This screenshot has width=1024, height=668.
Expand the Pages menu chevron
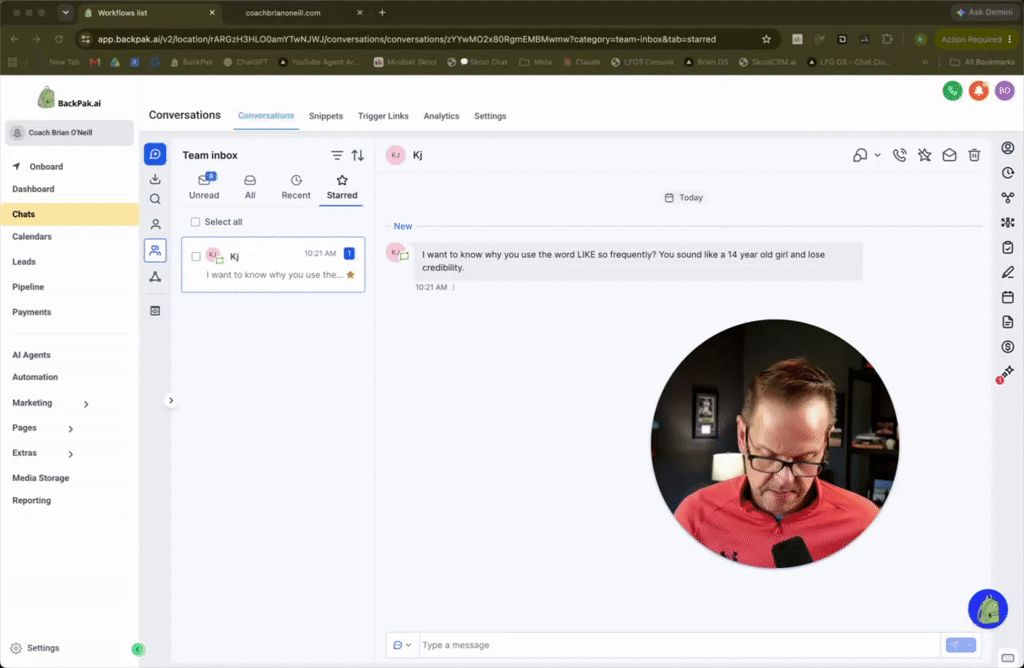(71, 429)
